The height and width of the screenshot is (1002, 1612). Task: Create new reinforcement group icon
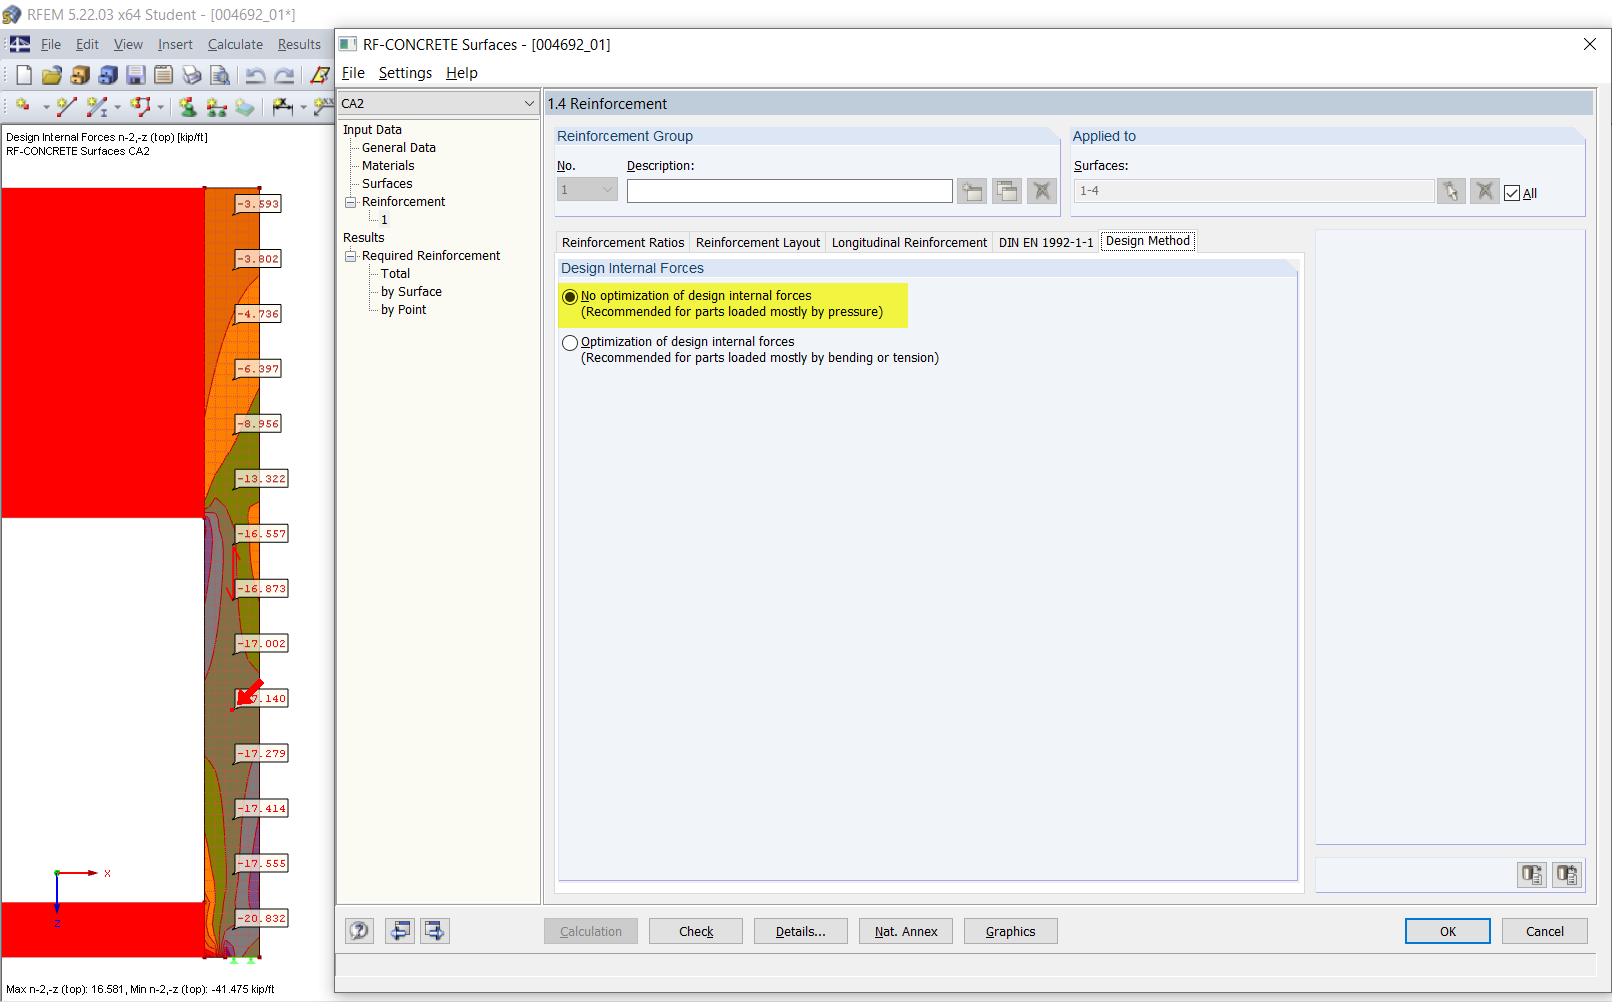[x=972, y=191]
